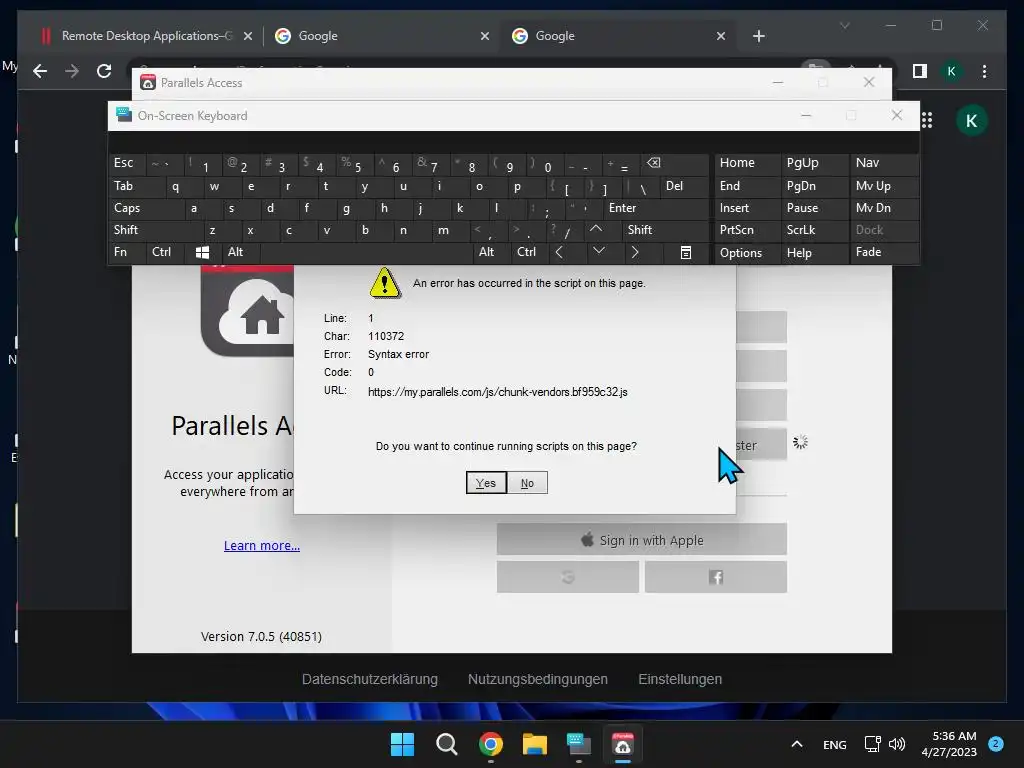The width and height of the screenshot is (1024, 768).
Task: Tap the PgDn key on keyboard
Action: pyautogui.click(x=815, y=186)
